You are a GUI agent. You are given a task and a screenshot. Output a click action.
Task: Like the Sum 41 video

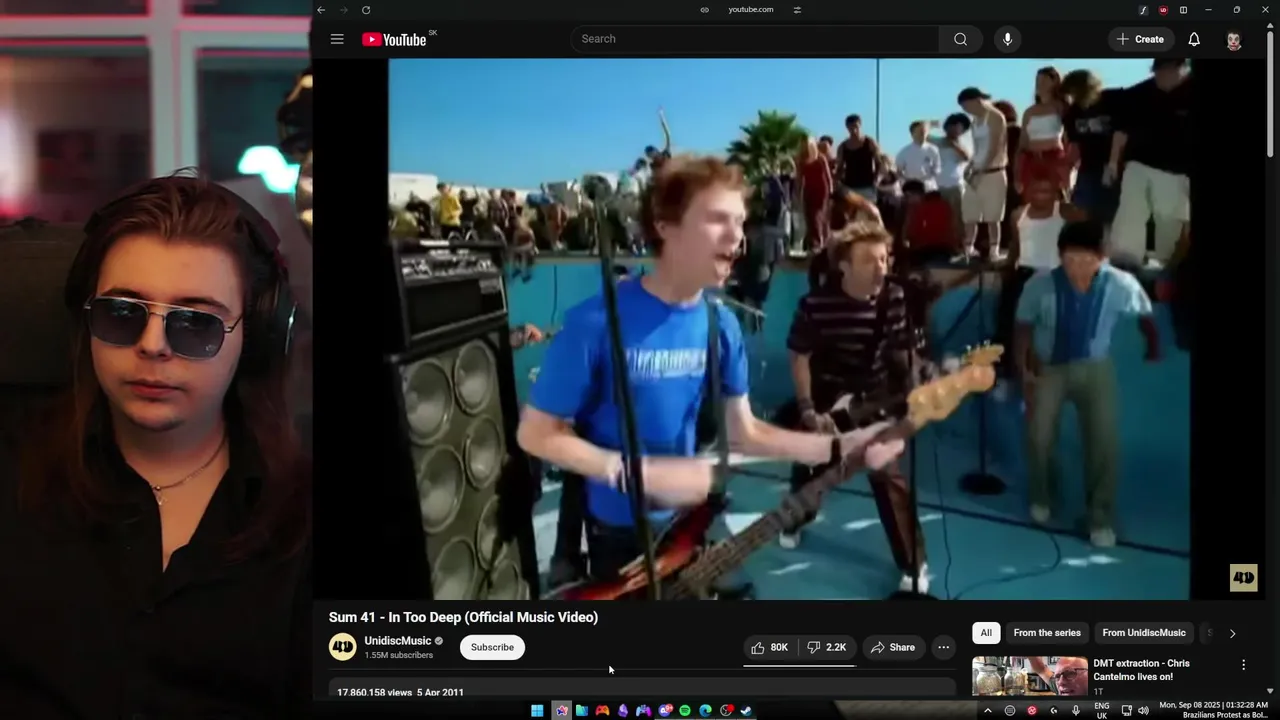[769, 647]
